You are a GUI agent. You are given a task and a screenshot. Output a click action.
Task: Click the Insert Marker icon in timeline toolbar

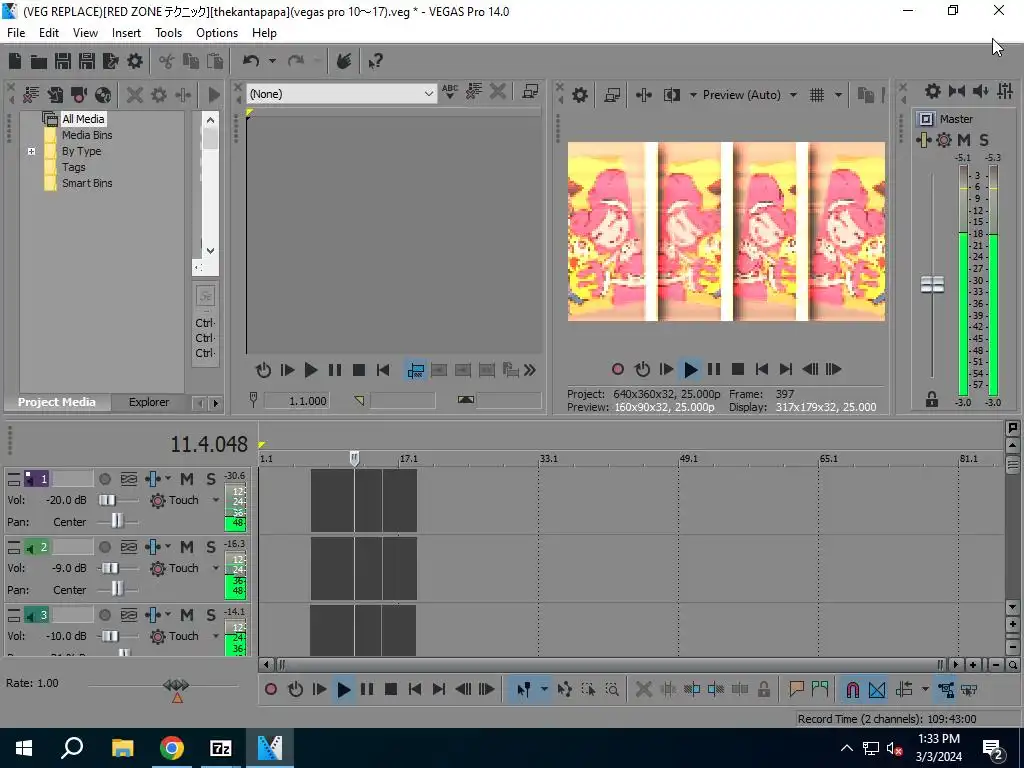(796, 689)
